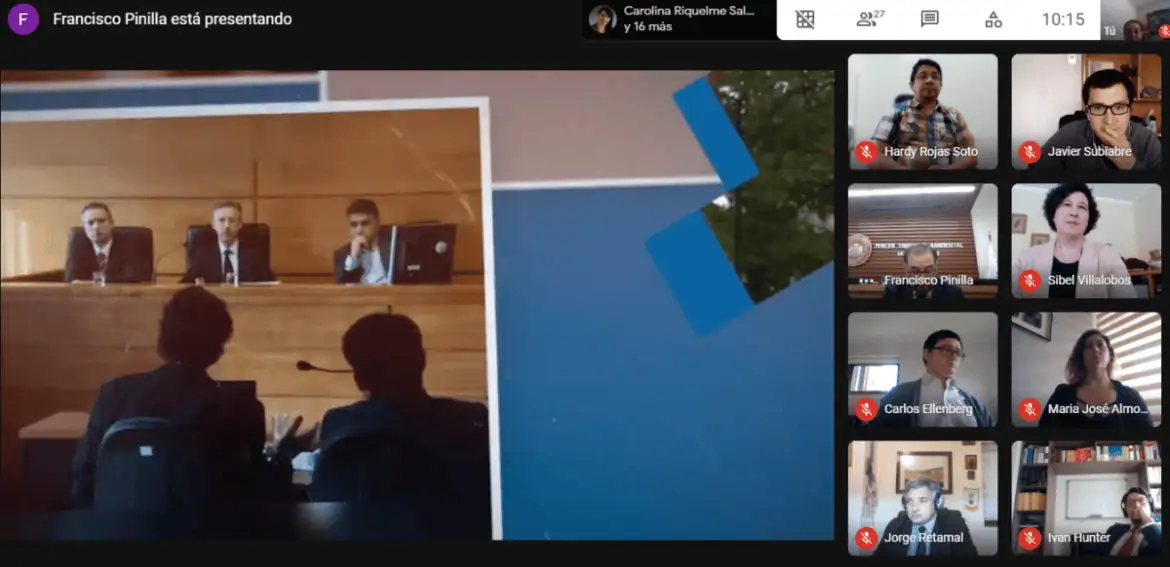Open the activities shapes icon

(x=993, y=19)
